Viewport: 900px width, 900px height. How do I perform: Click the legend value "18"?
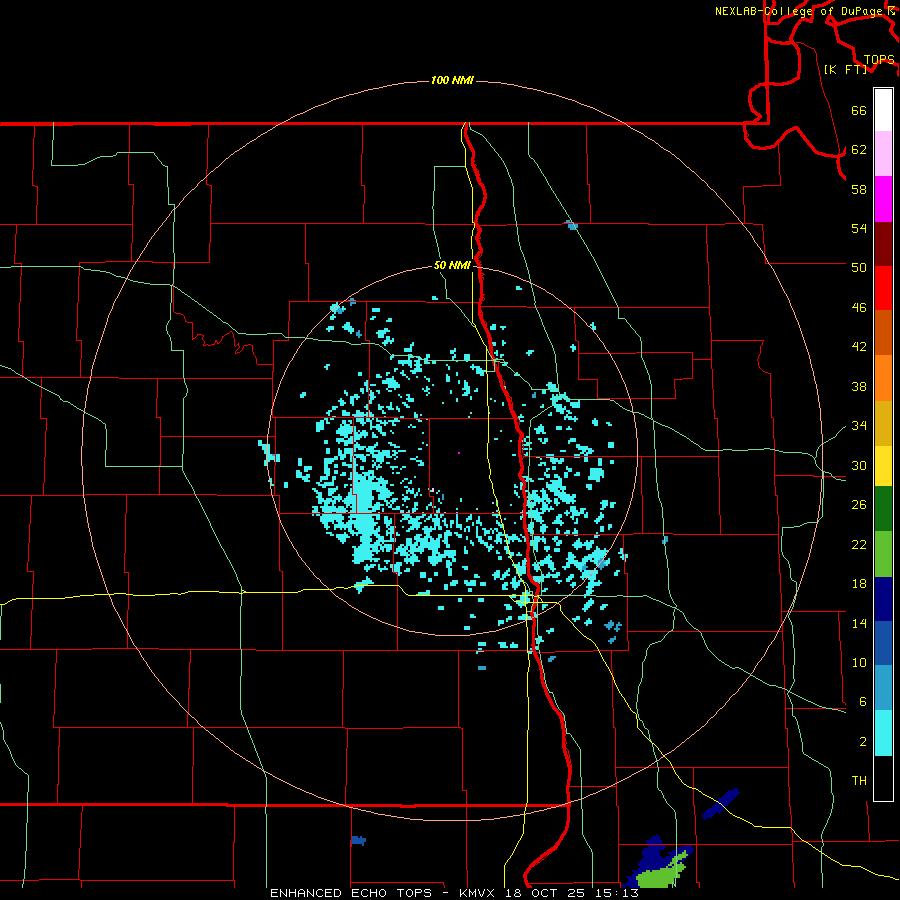[x=859, y=584]
